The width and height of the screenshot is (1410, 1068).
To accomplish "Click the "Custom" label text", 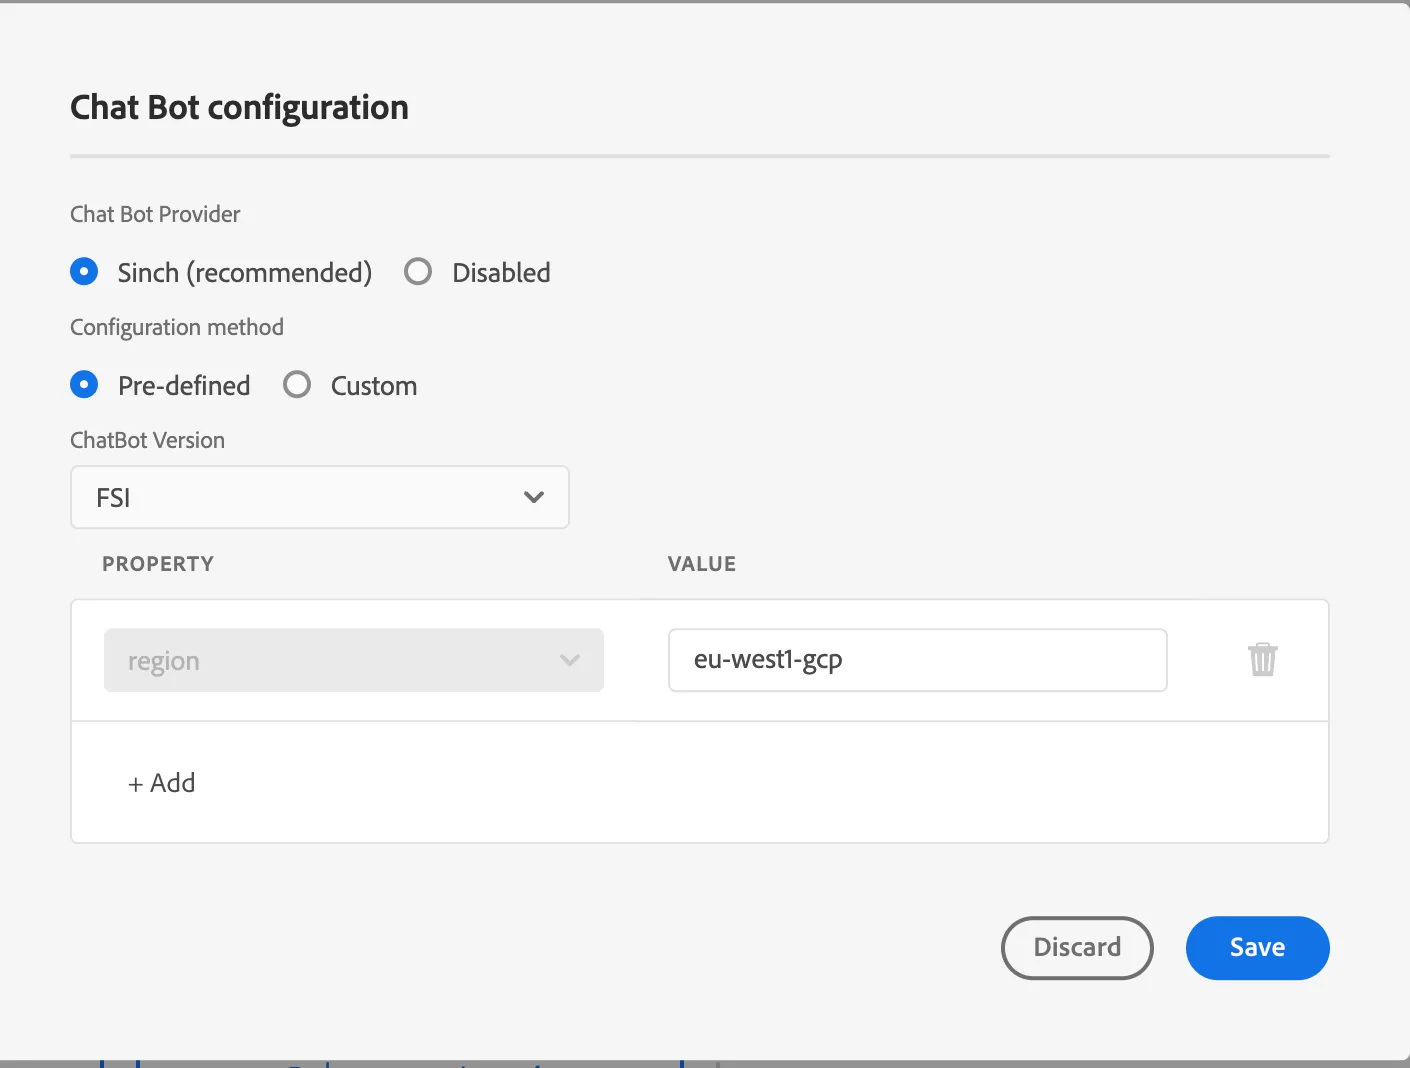I will tap(374, 386).
